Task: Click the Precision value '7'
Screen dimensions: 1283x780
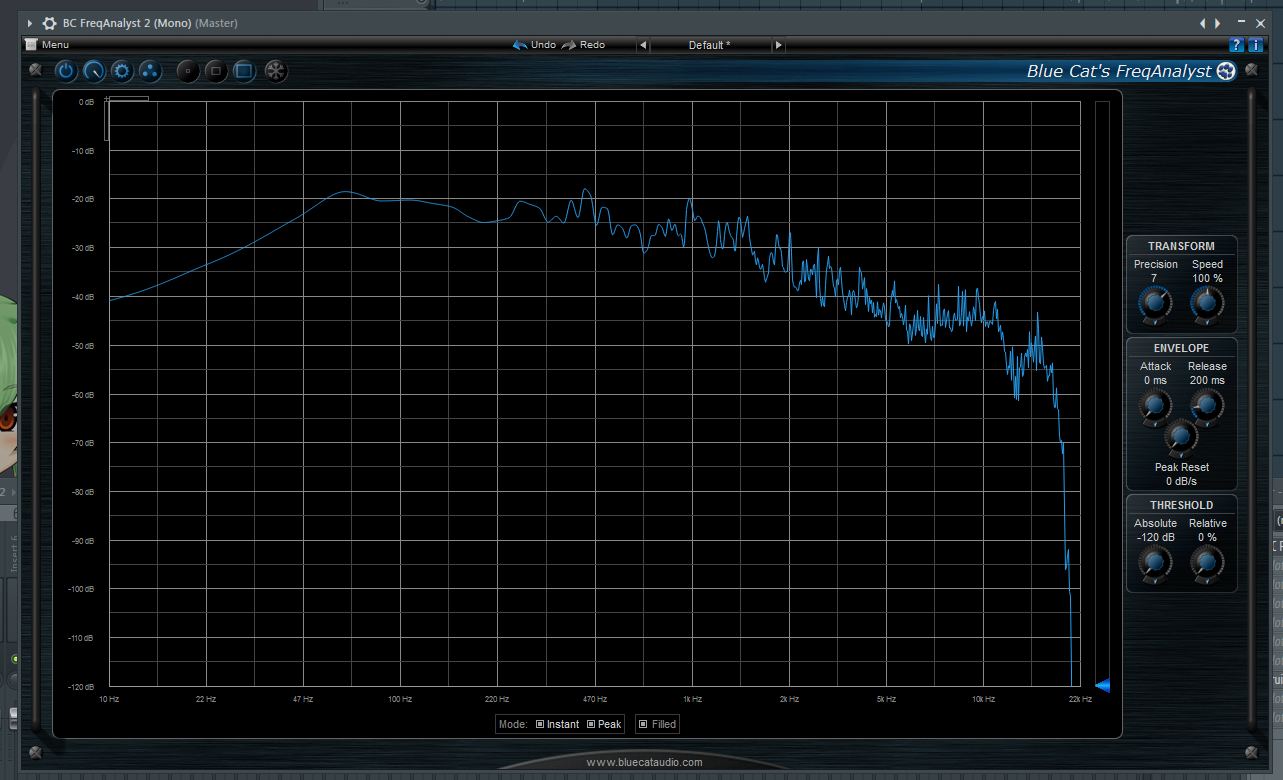Action: click(x=1154, y=278)
